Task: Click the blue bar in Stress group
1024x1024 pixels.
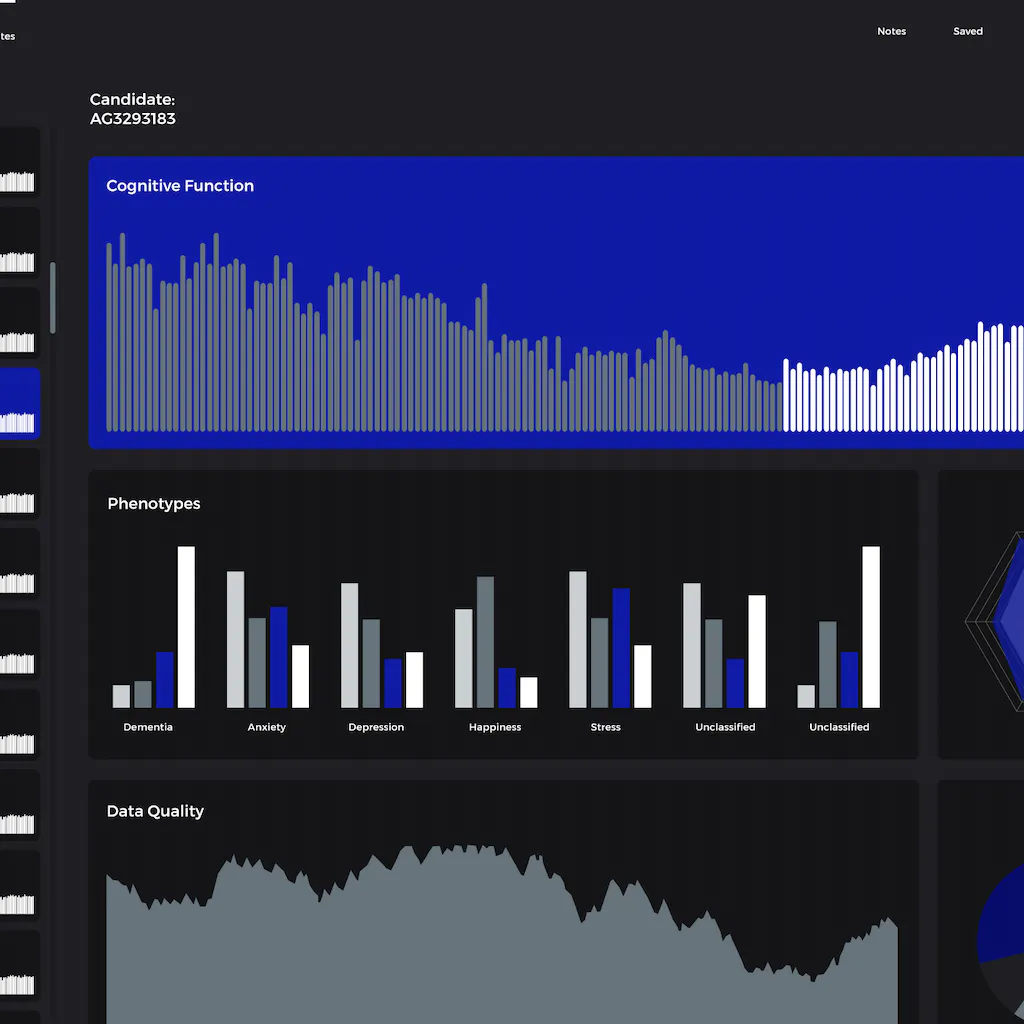Action: (x=621, y=648)
